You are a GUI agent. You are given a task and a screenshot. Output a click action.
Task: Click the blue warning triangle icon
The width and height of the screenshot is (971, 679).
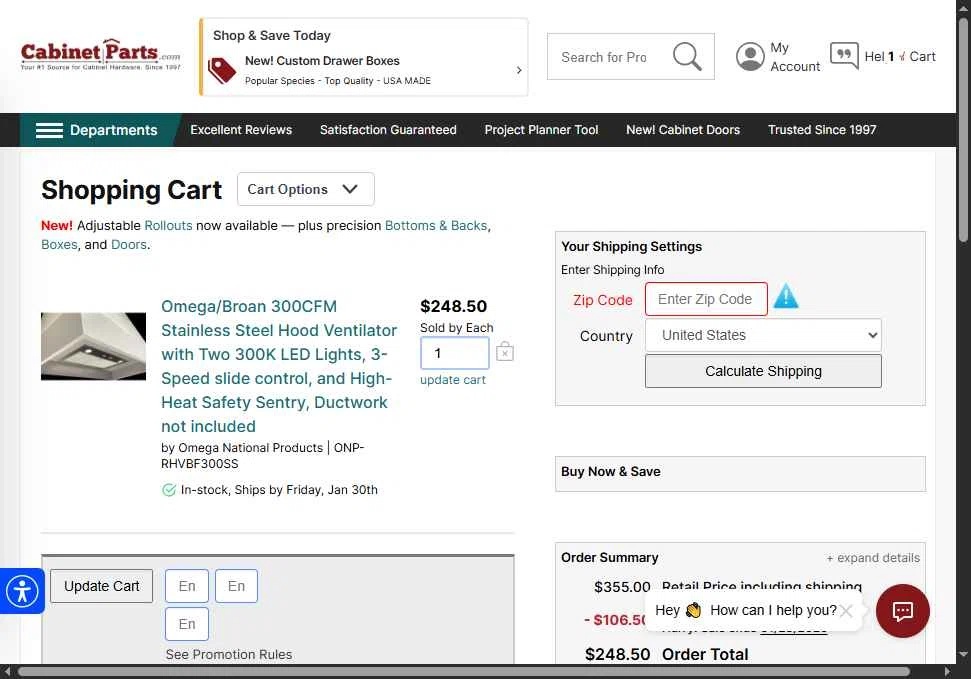click(x=786, y=296)
